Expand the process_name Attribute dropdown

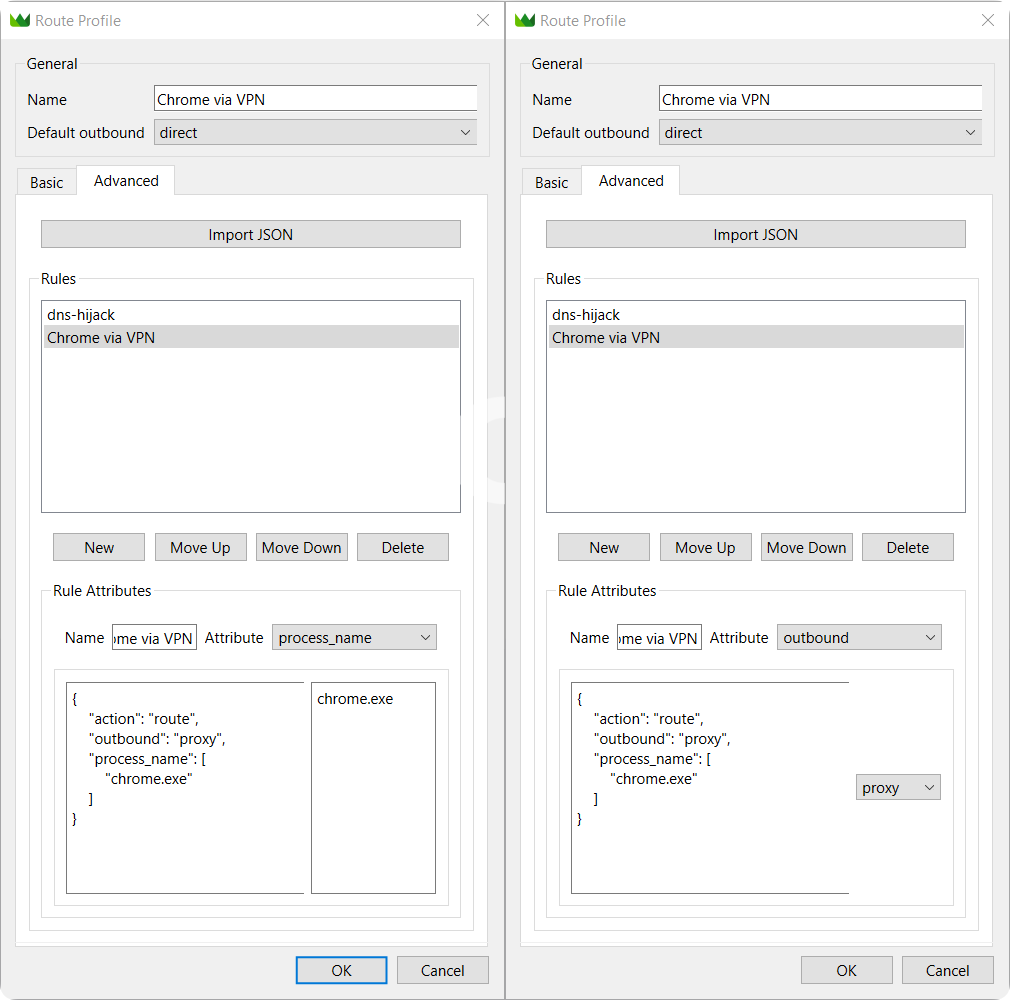click(x=354, y=638)
